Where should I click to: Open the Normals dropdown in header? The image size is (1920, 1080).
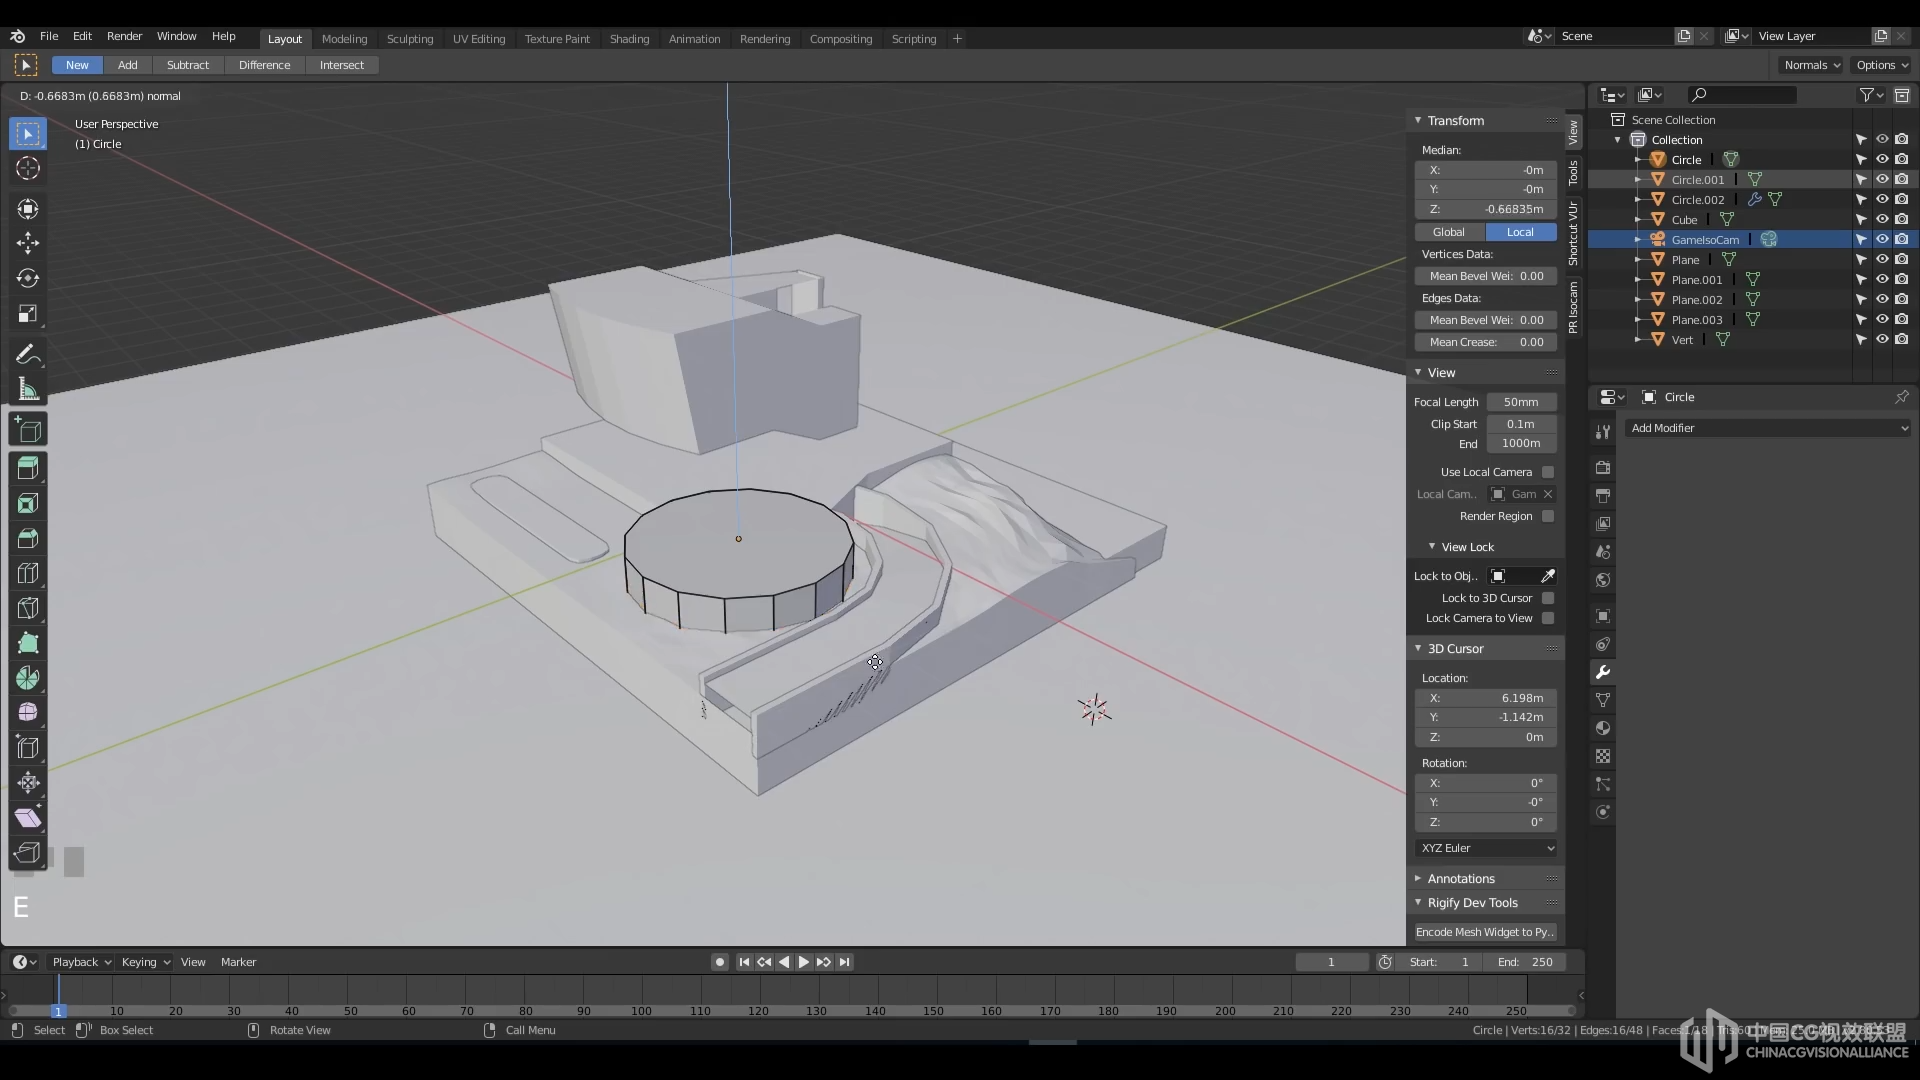click(1811, 65)
